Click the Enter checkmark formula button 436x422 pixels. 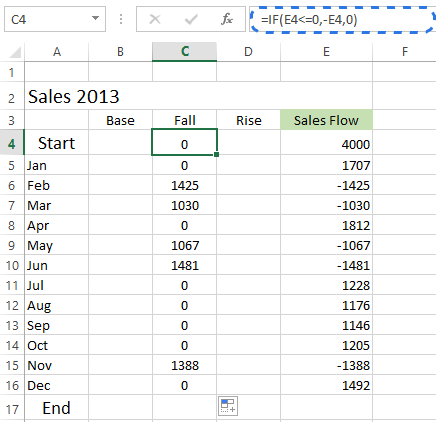(x=191, y=19)
